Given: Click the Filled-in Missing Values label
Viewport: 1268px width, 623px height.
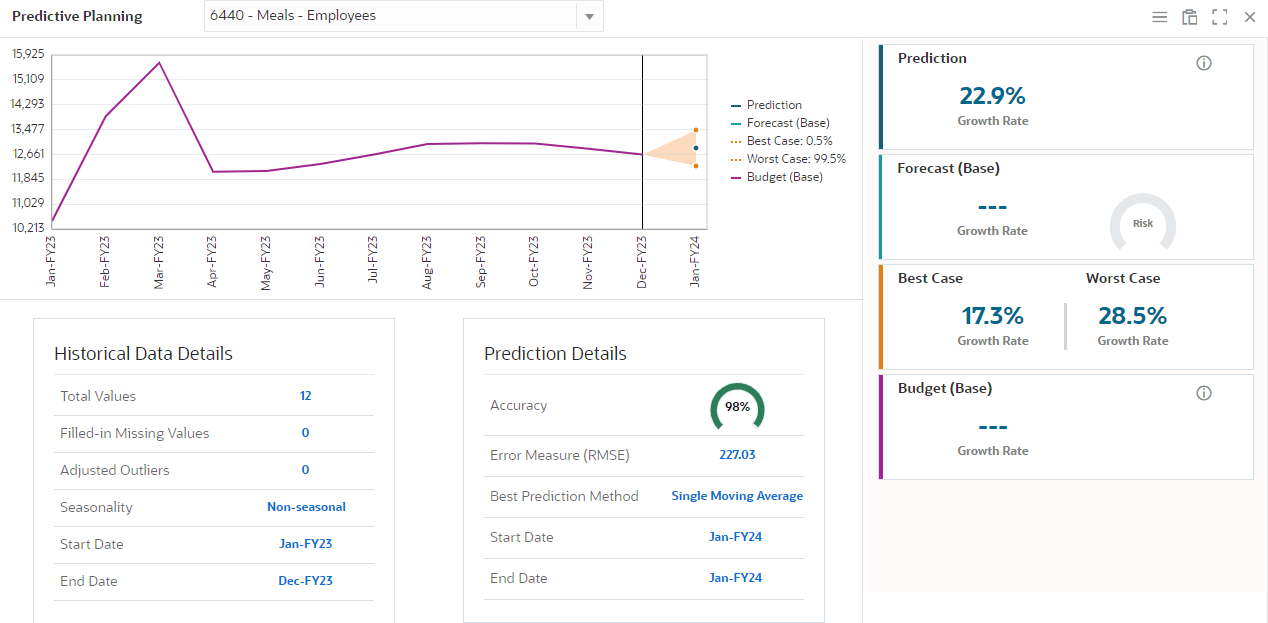Looking at the screenshot, I should [x=135, y=433].
